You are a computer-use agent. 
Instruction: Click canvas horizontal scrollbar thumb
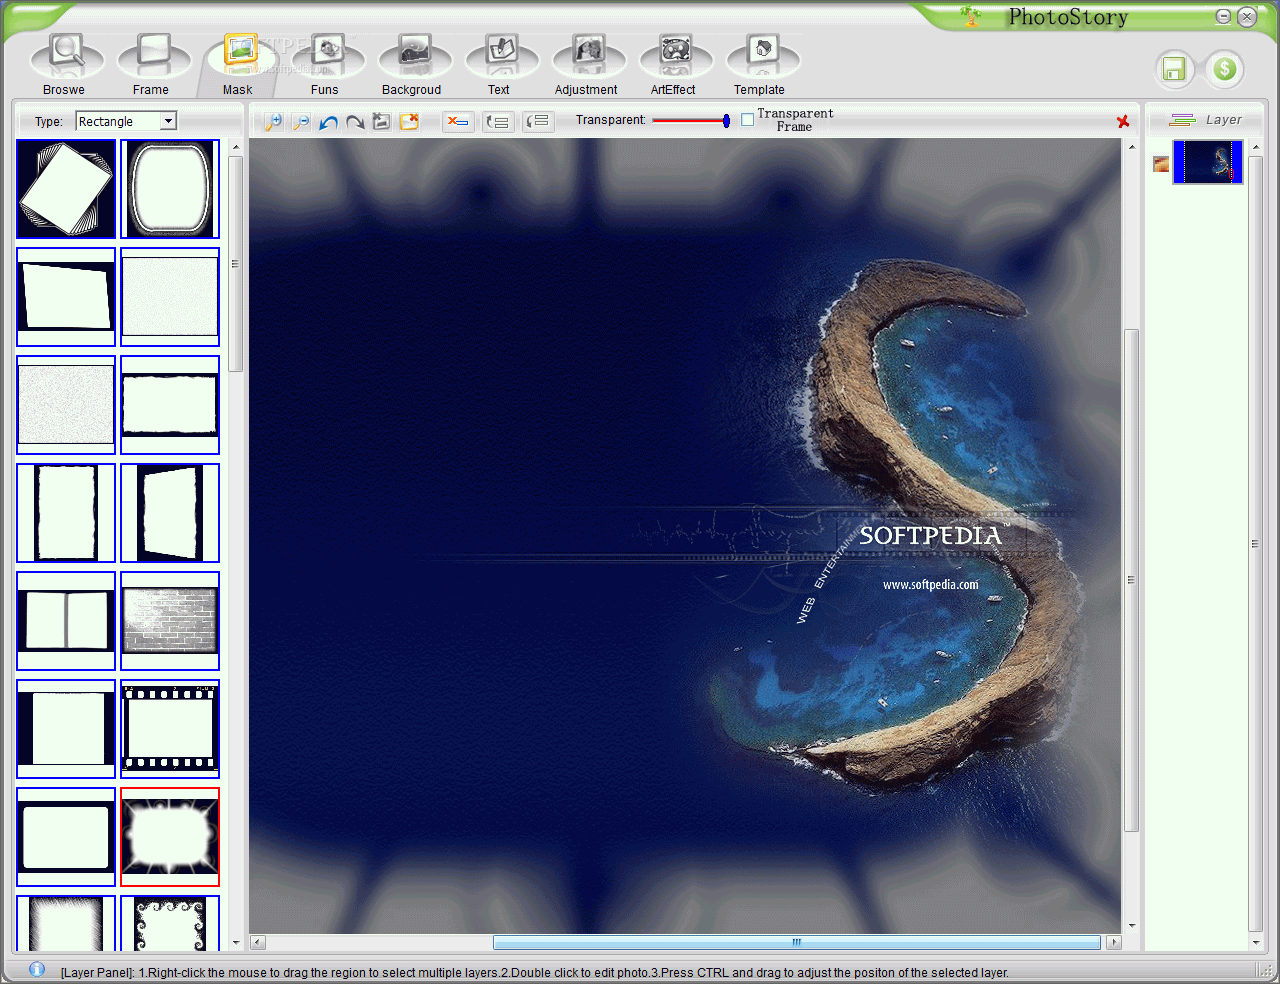tap(797, 942)
